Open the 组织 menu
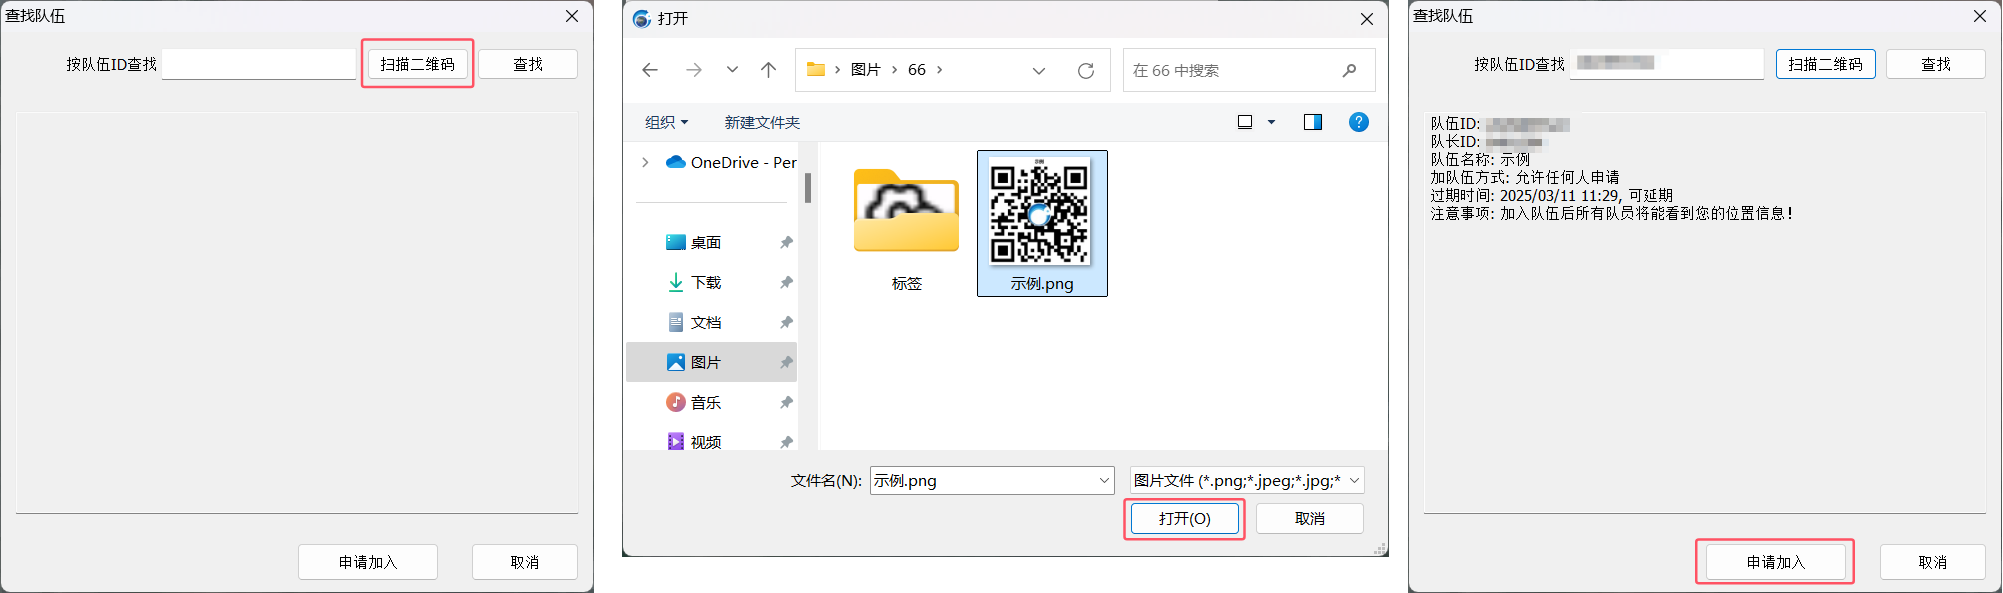Screen dimensions: 2003x593 coord(667,122)
